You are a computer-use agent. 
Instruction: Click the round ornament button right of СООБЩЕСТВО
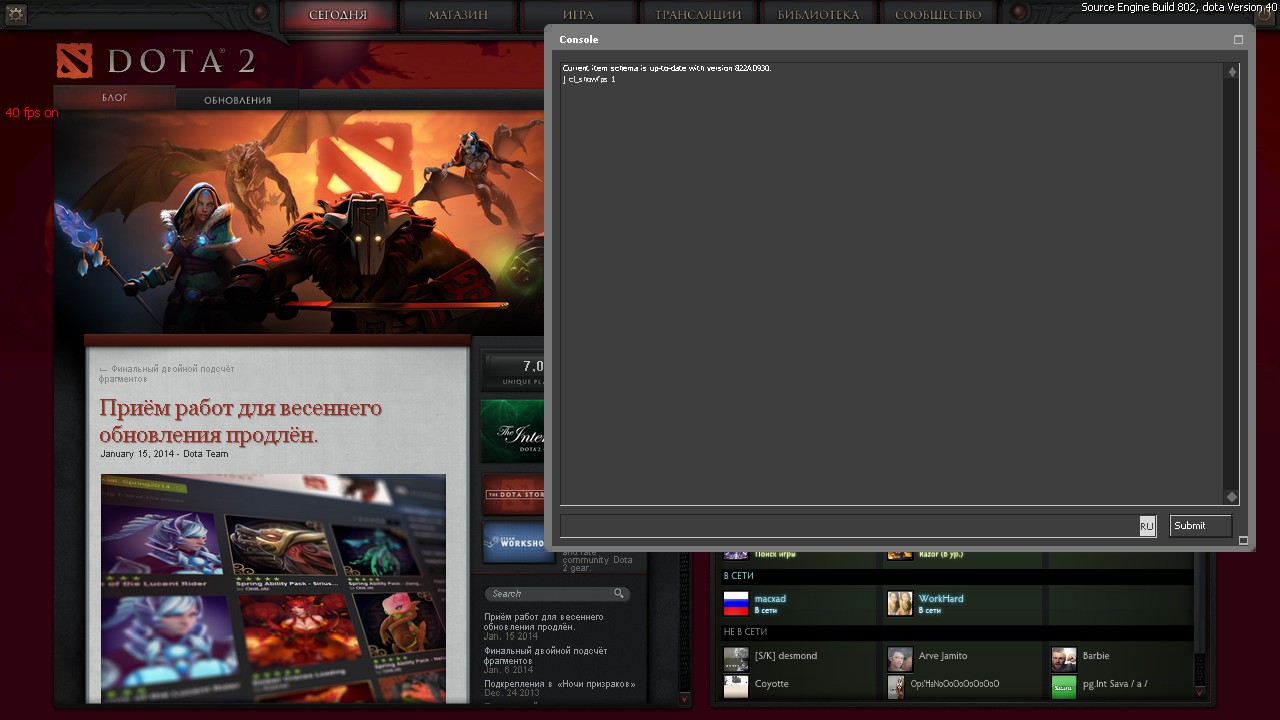[x=1019, y=12]
